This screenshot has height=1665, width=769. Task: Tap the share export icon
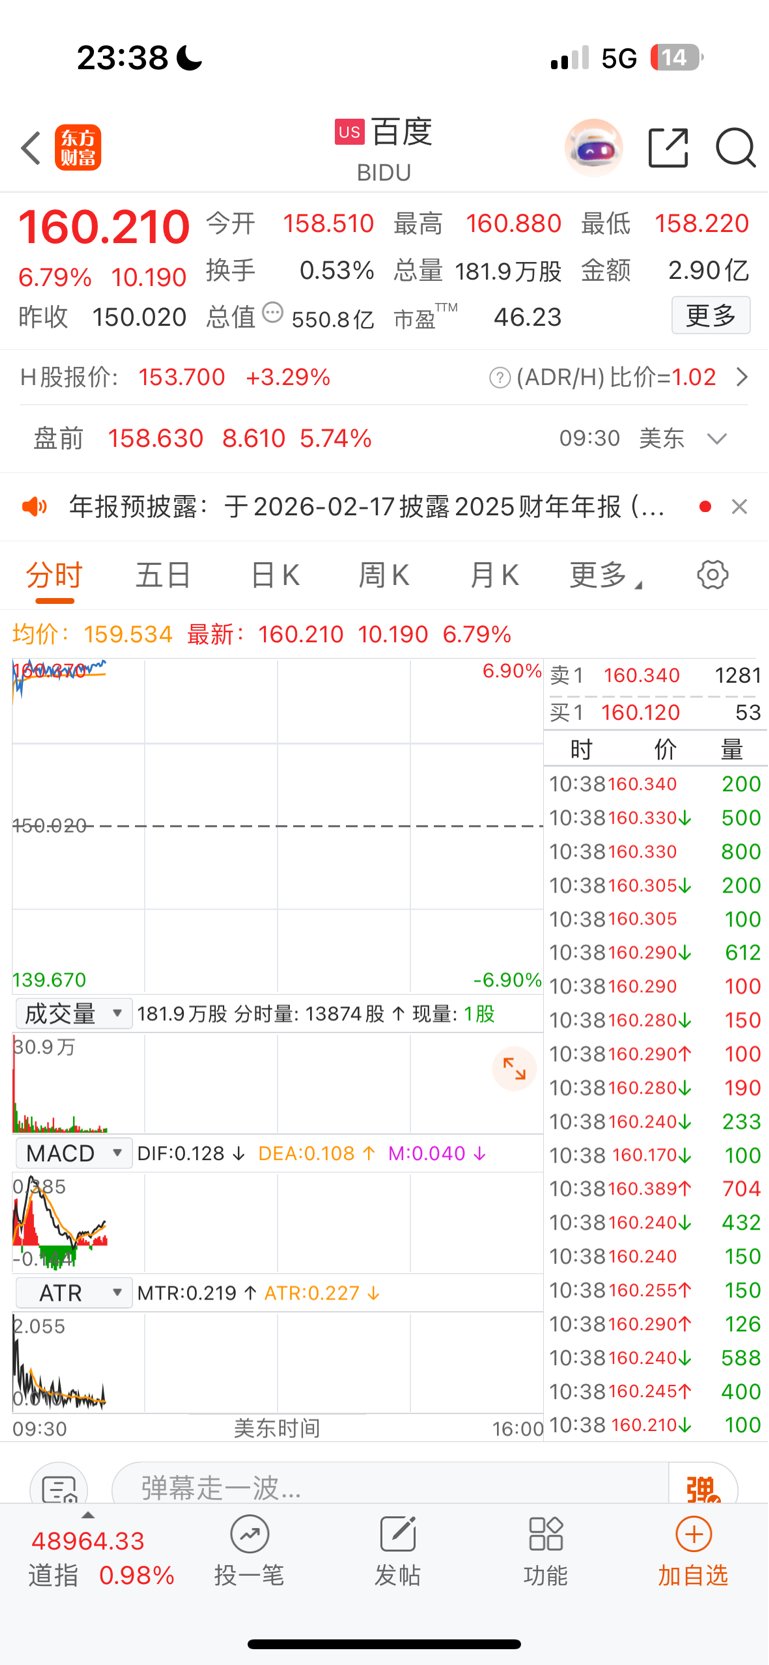tap(668, 148)
